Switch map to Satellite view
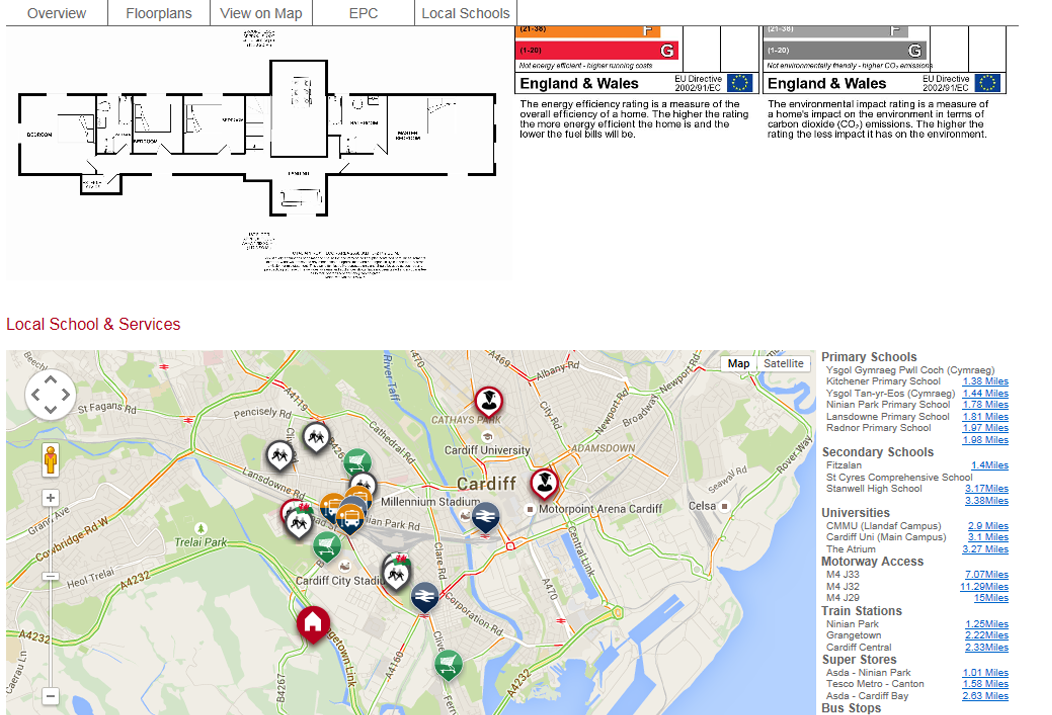 coord(783,364)
